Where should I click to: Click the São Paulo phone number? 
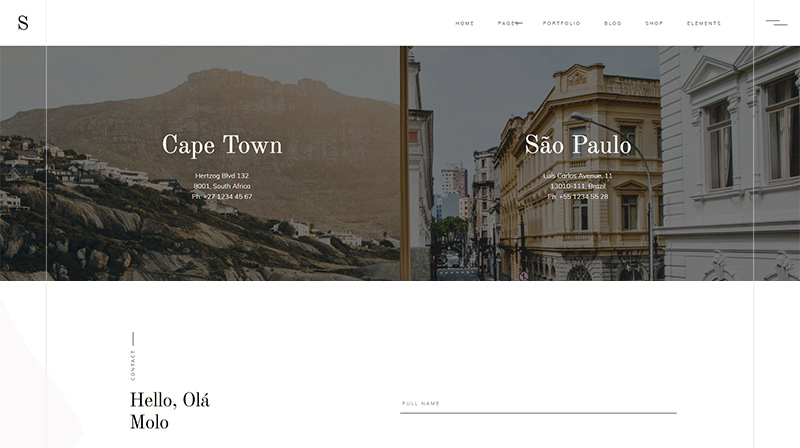click(x=578, y=197)
